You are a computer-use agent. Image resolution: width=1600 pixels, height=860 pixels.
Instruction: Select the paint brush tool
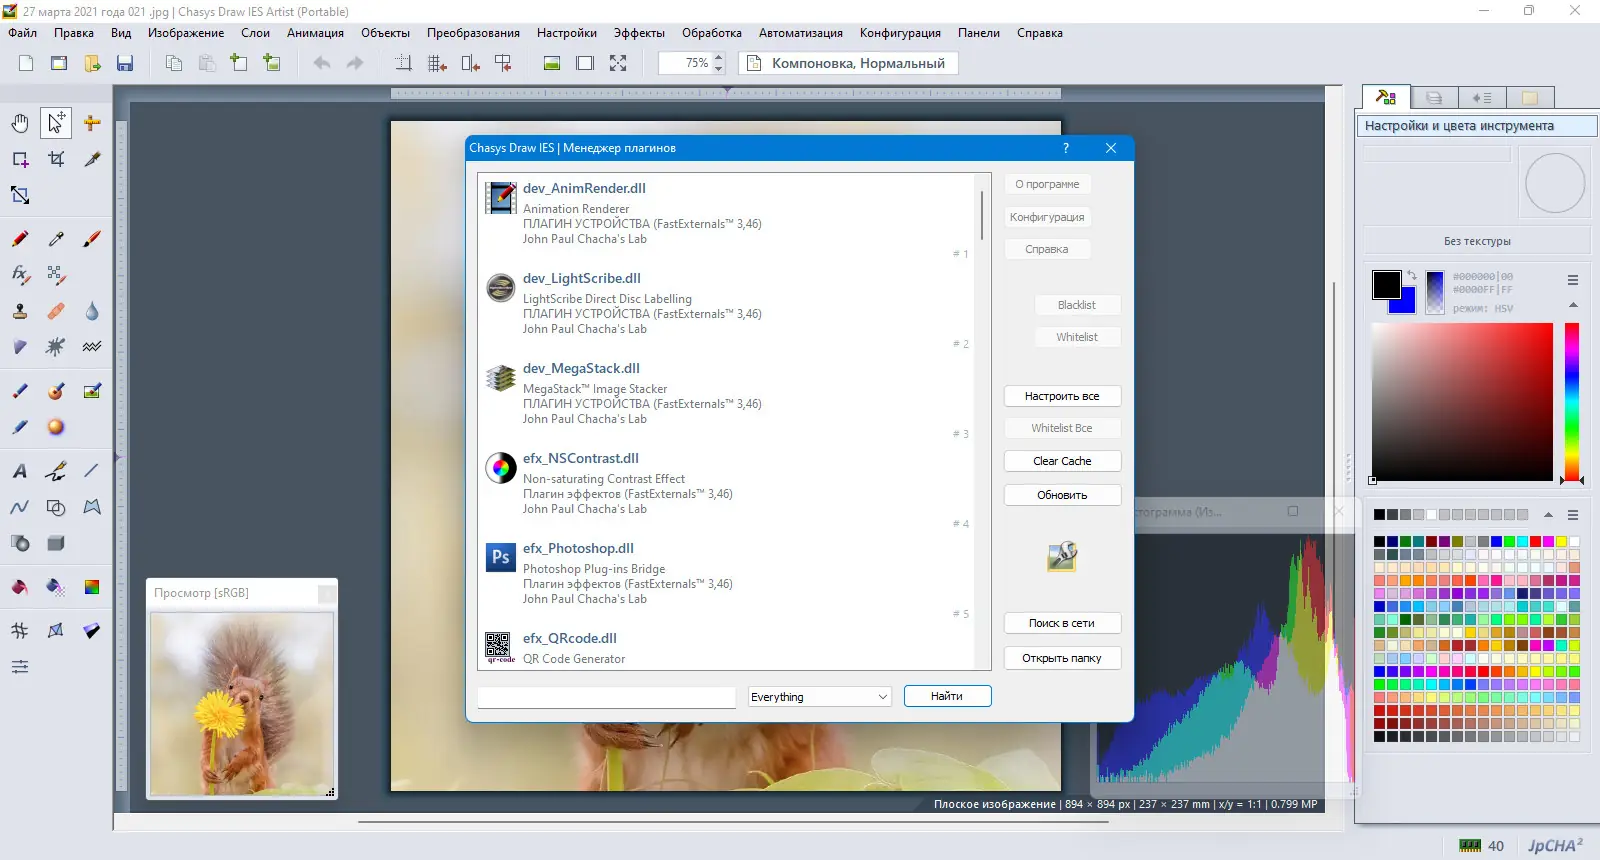[92, 239]
